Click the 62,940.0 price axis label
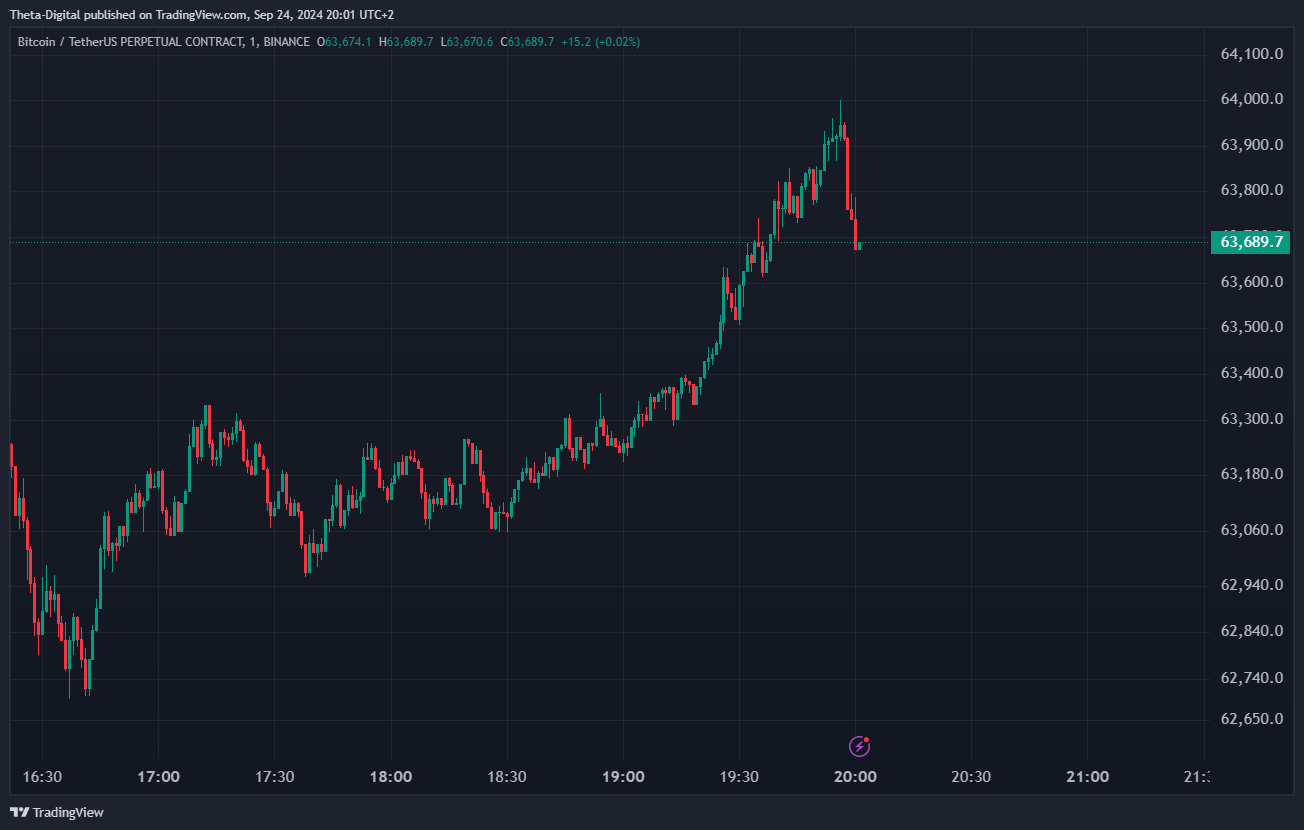The image size is (1304, 830). (1252, 584)
